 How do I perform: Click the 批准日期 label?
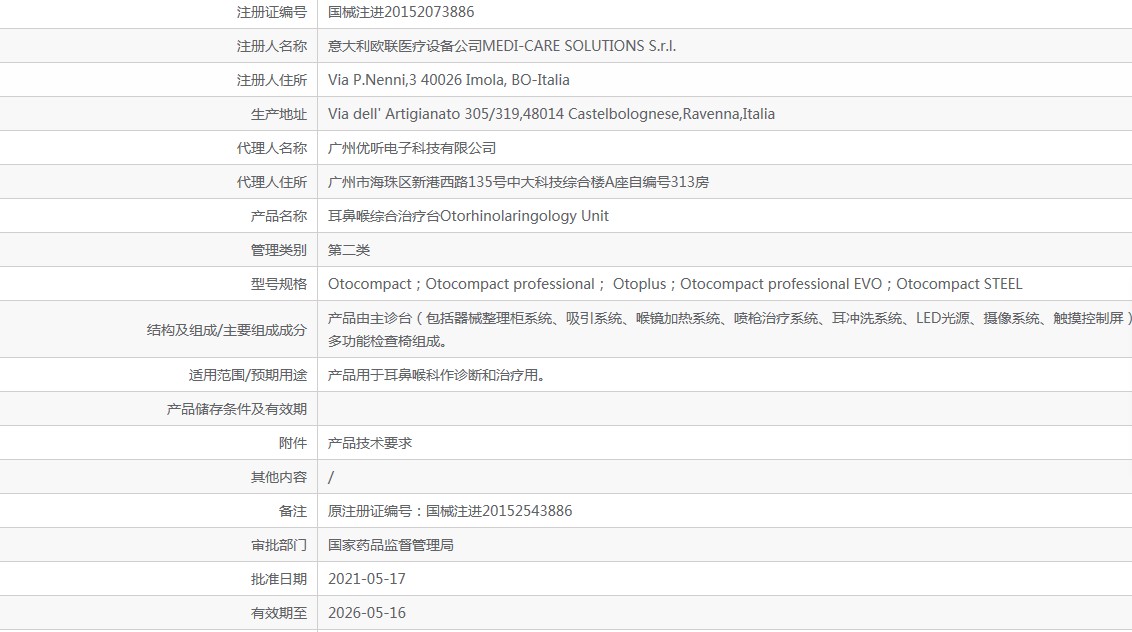point(279,579)
